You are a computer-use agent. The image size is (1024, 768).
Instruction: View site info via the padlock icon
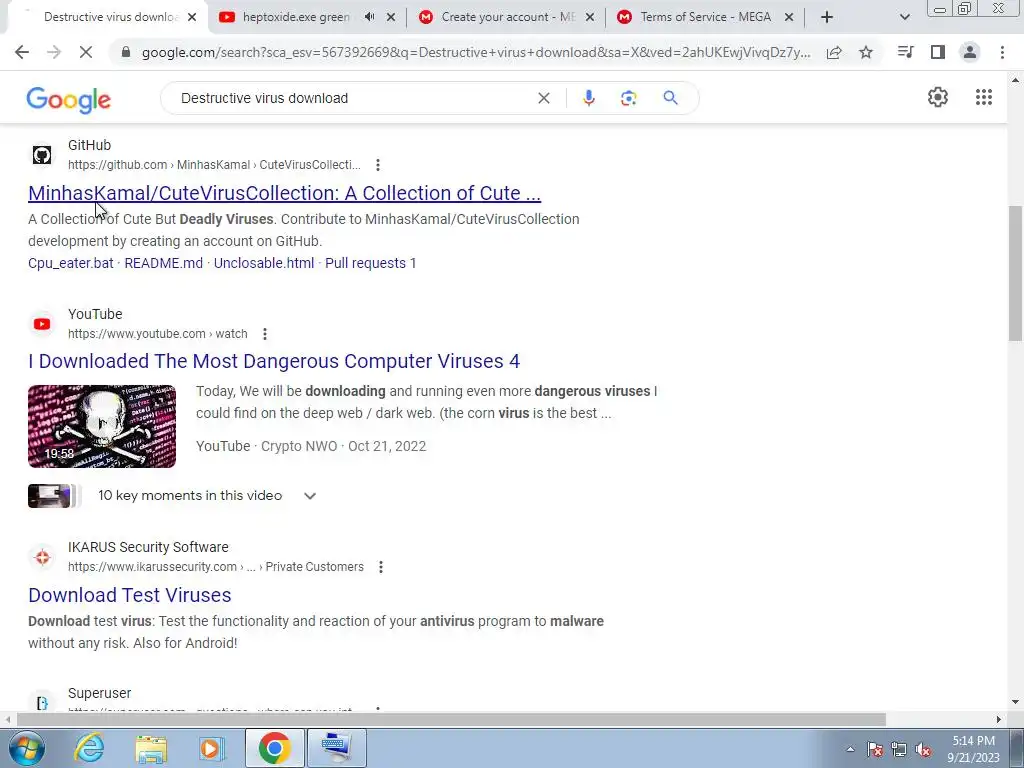pos(126,52)
